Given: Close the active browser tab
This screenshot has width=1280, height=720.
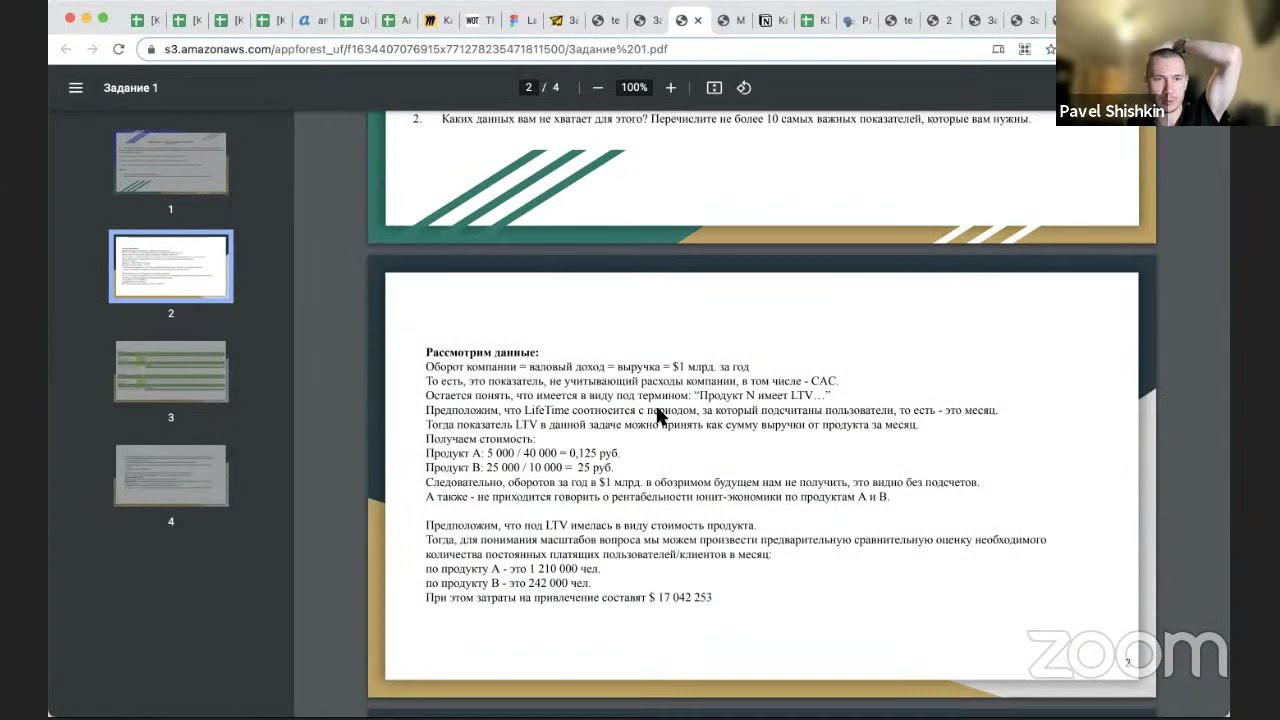Looking at the screenshot, I should (x=698, y=20).
